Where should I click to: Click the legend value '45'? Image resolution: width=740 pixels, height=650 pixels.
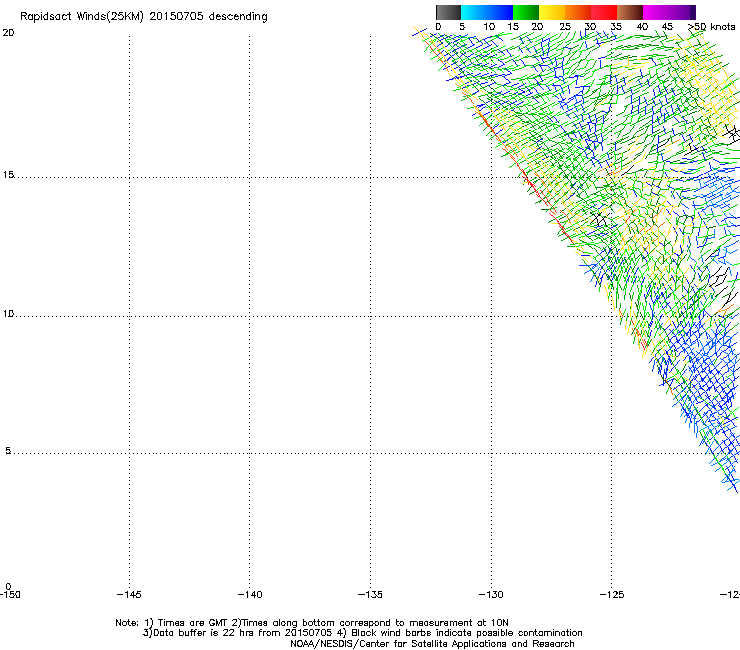(x=667, y=27)
